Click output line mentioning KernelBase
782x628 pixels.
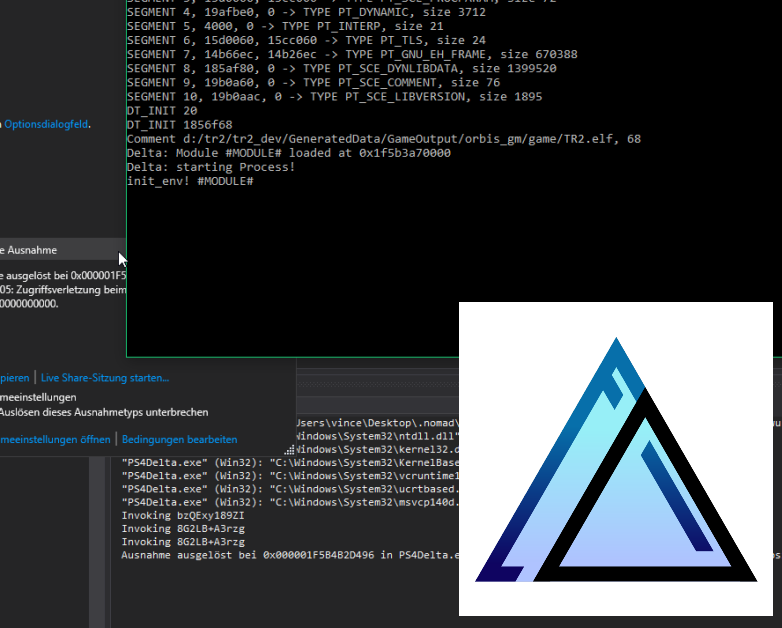[290, 462]
